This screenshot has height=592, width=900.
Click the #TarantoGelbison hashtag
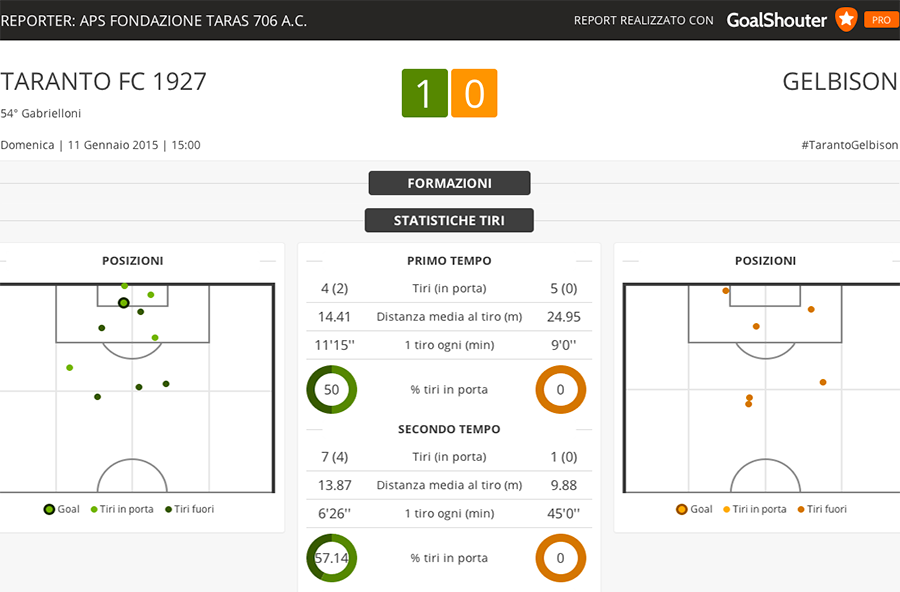849,145
